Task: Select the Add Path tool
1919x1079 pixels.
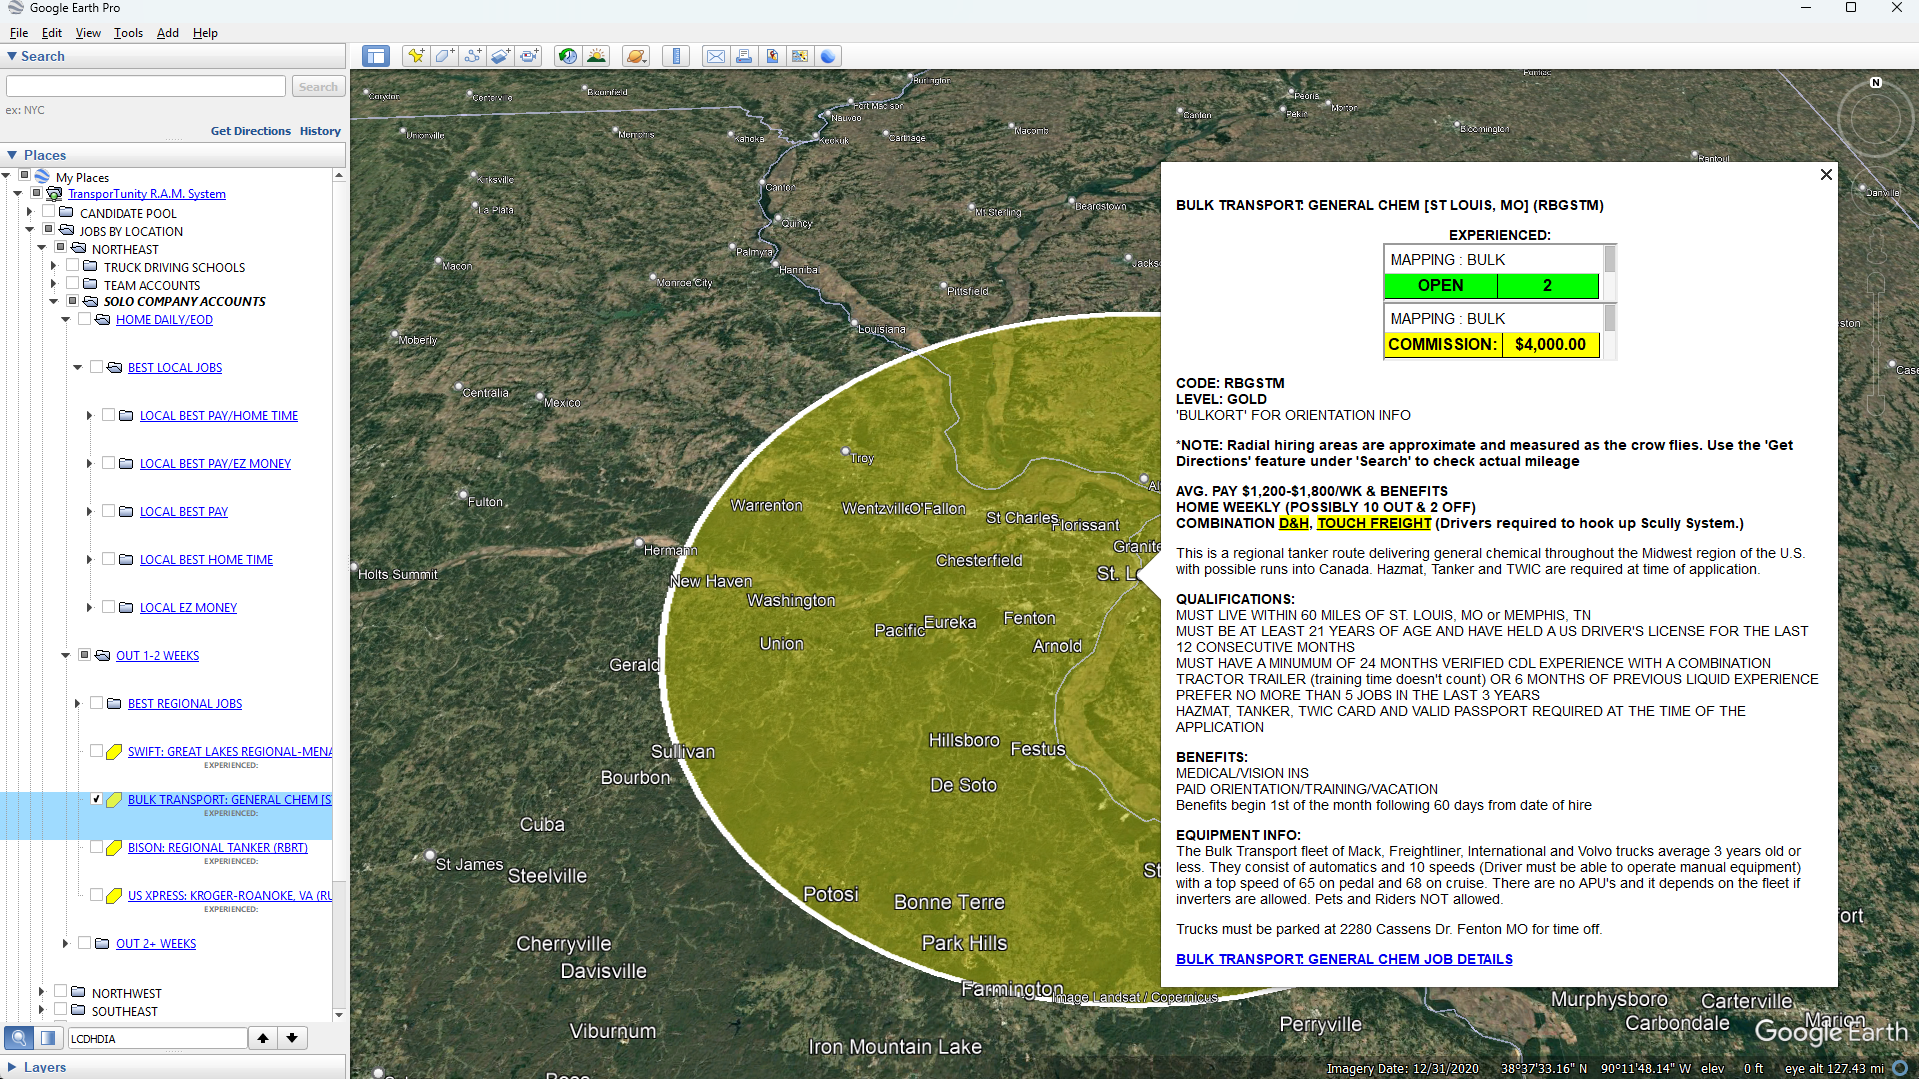Action: pos(472,56)
